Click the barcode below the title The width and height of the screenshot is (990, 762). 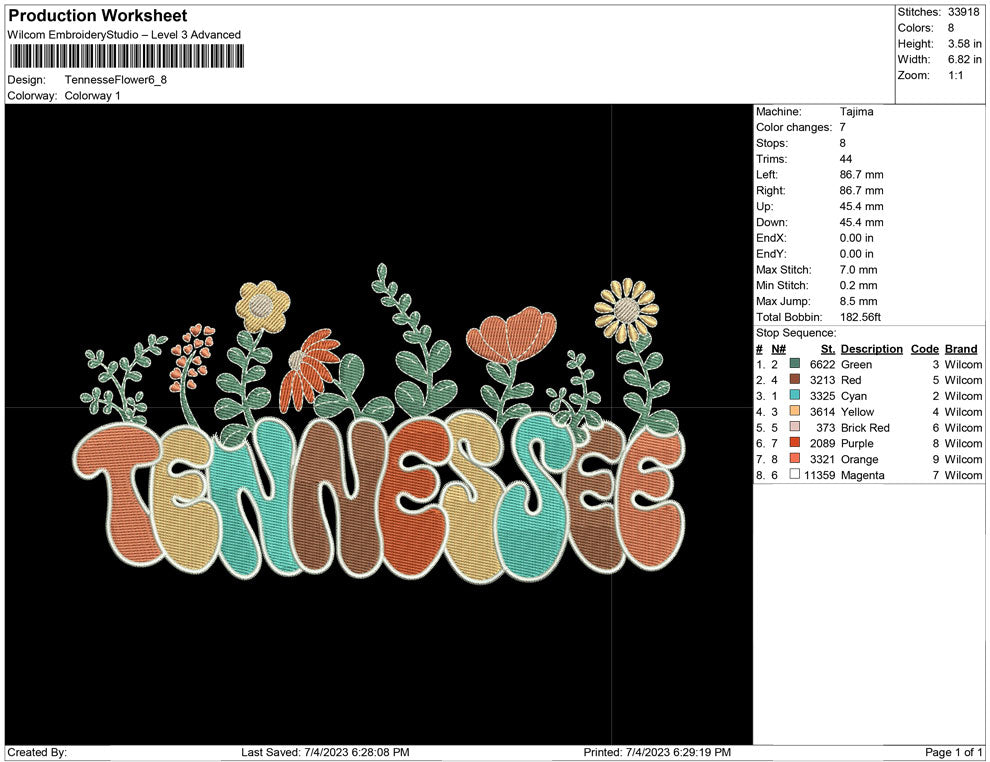click(124, 56)
